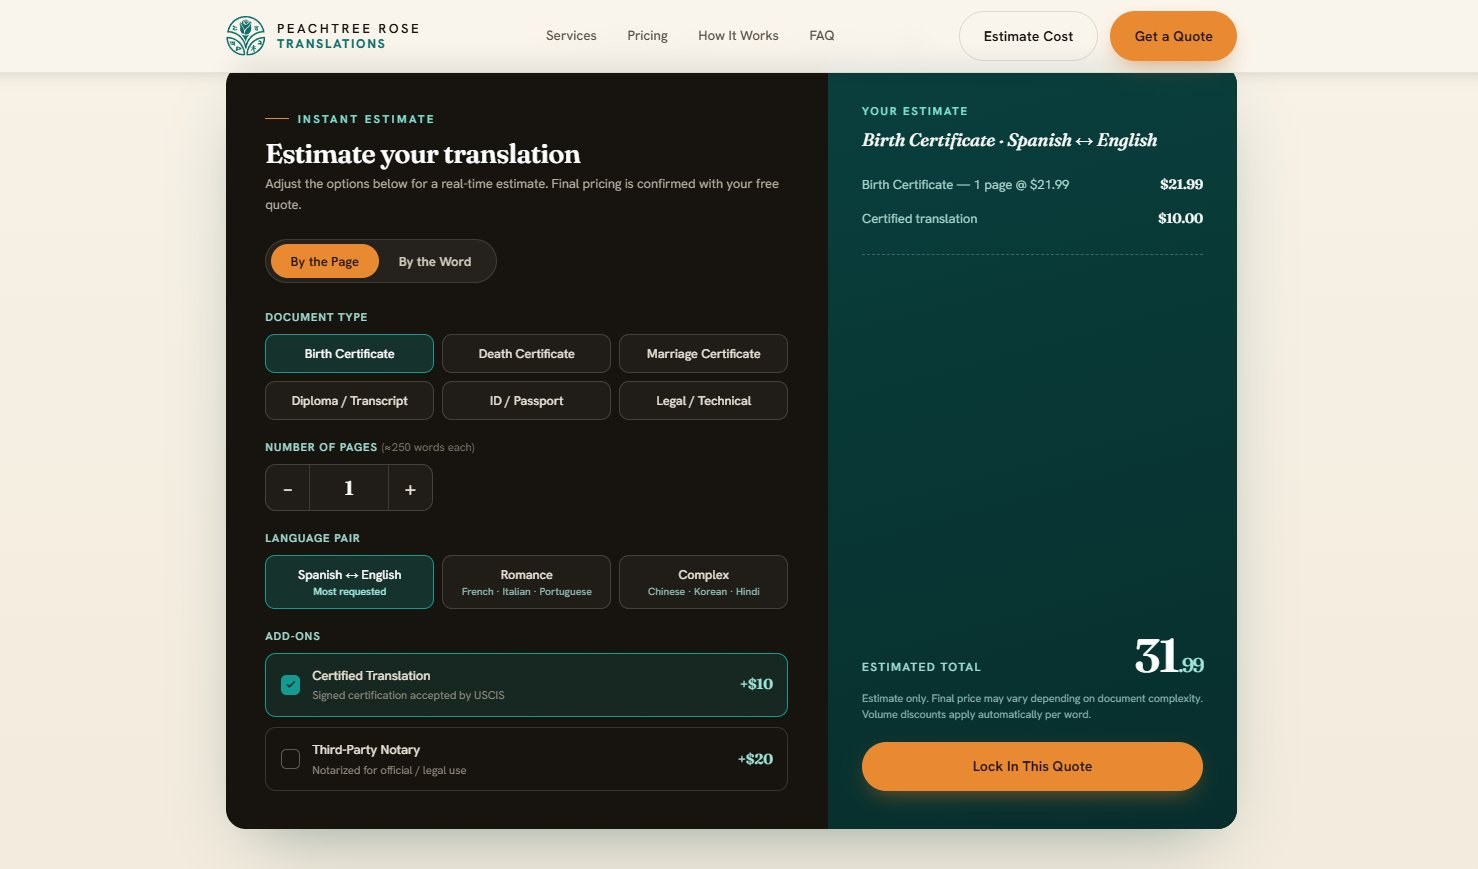Screen dimensions: 1478x869
Task: Select Marriage Certificate document type
Action: 703,353
